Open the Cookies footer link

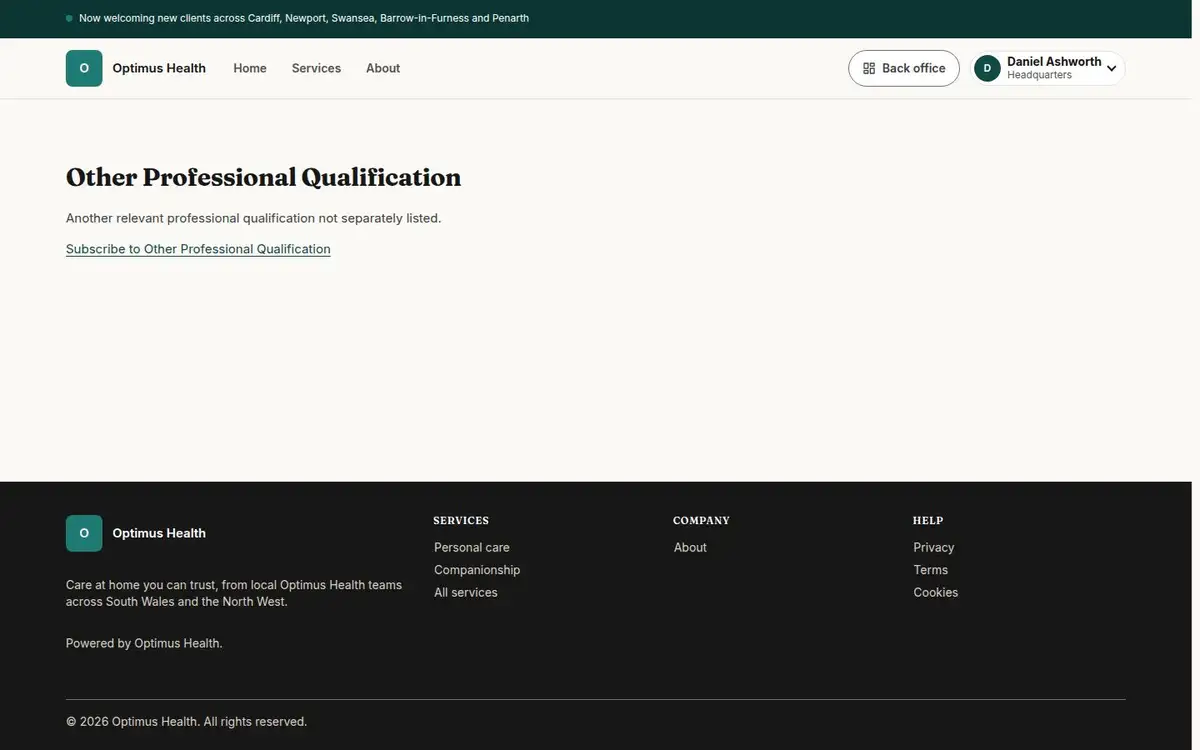tap(936, 592)
